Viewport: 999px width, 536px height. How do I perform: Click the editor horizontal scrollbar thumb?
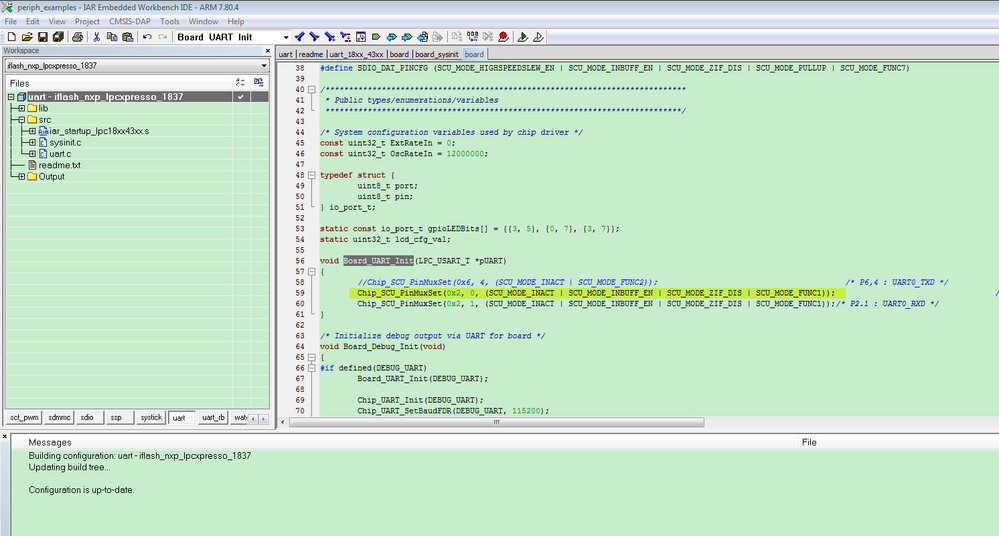click(496, 422)
